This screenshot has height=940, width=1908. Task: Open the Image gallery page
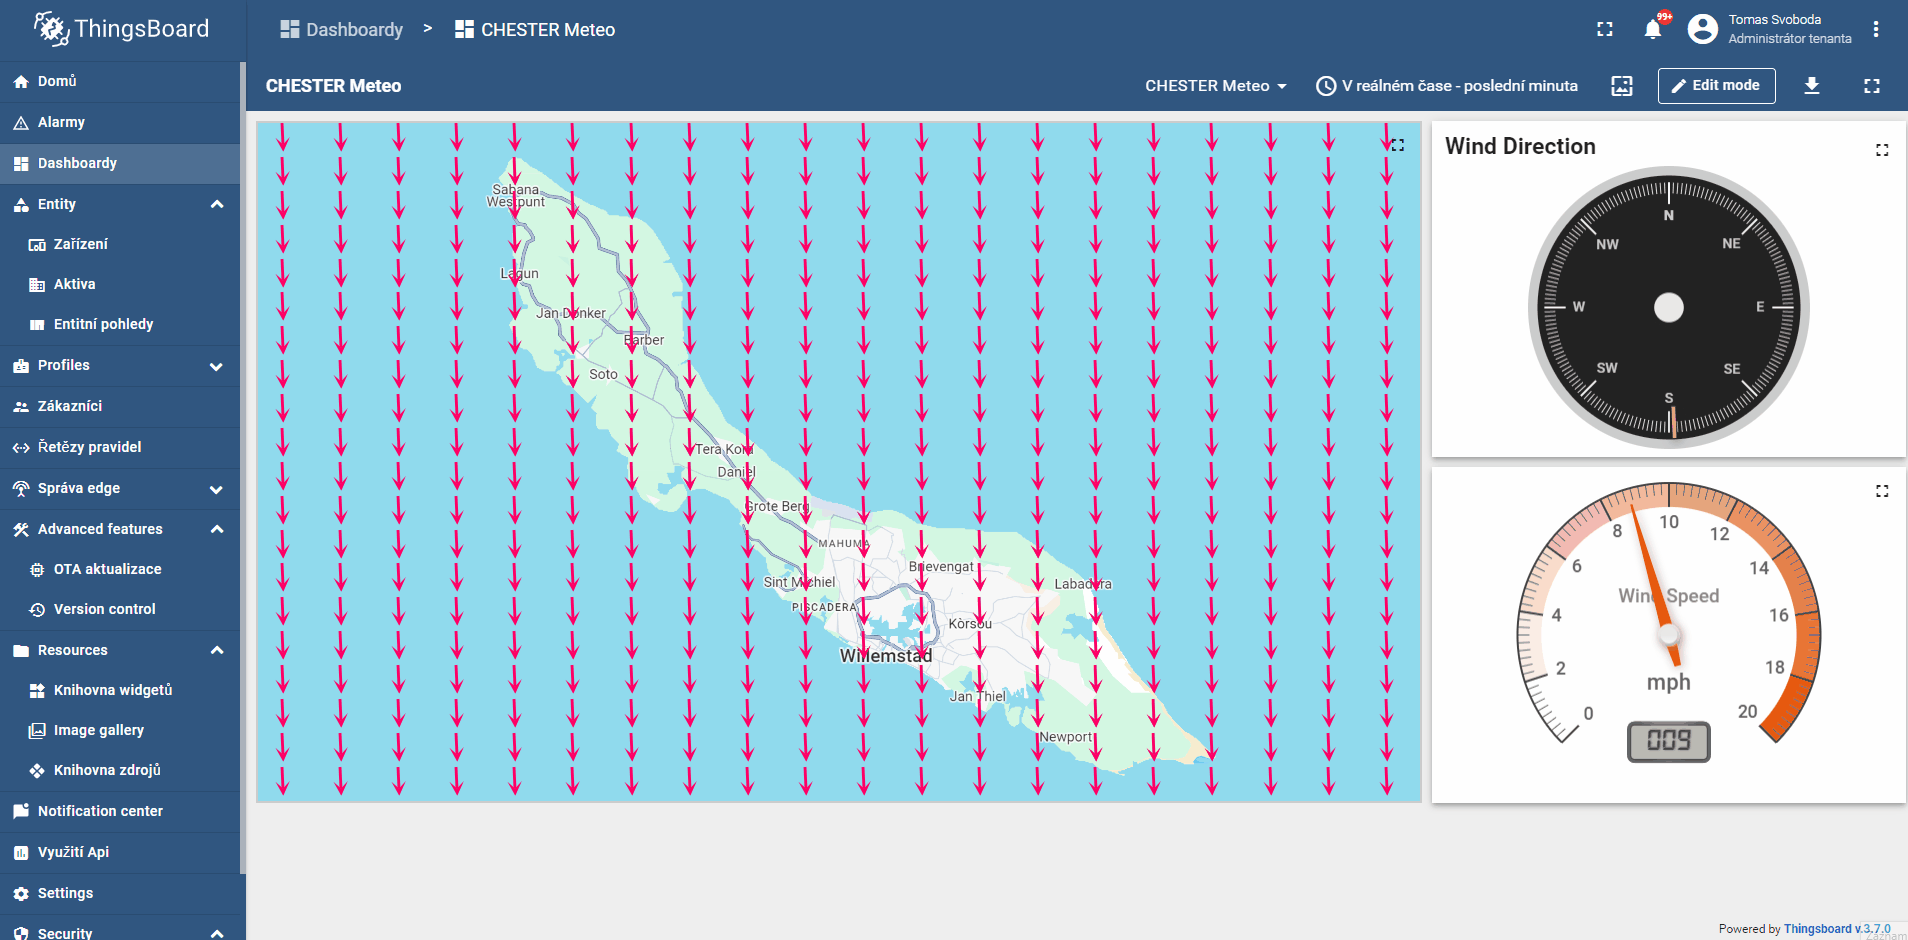coord(120,730)
